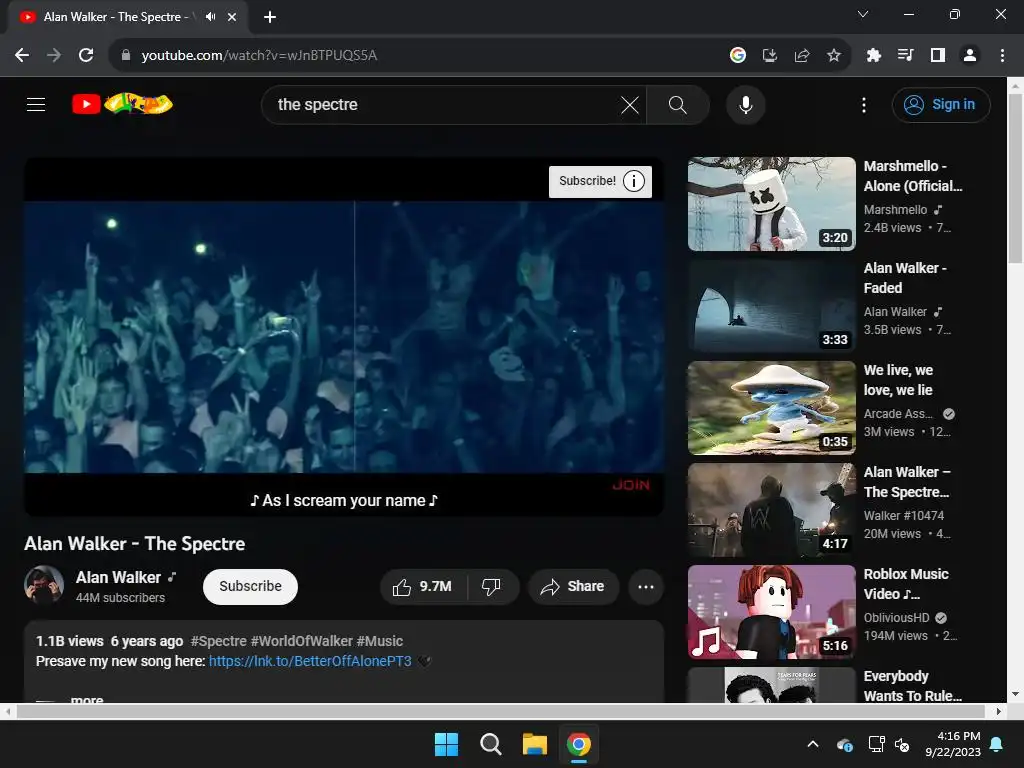Open Alan Walker Faded thumbnail
This screenshot has height=768, width=1024.
coord(771,306)
